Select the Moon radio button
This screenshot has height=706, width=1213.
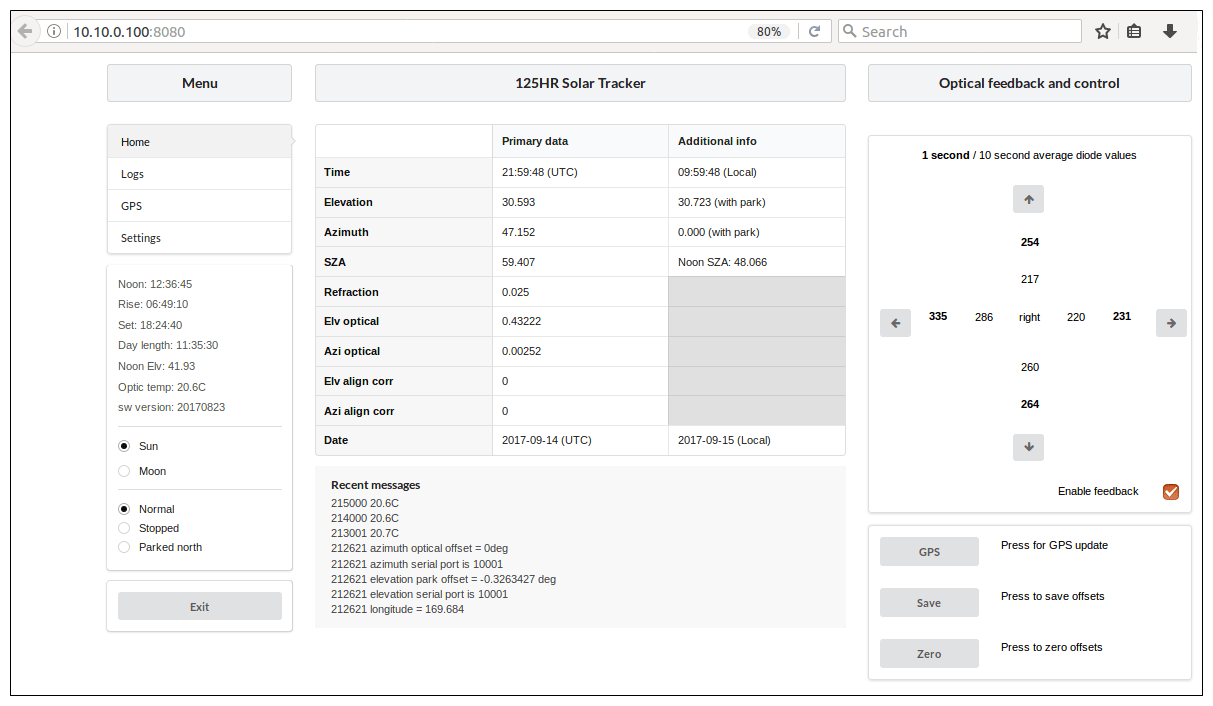point(124,471)
